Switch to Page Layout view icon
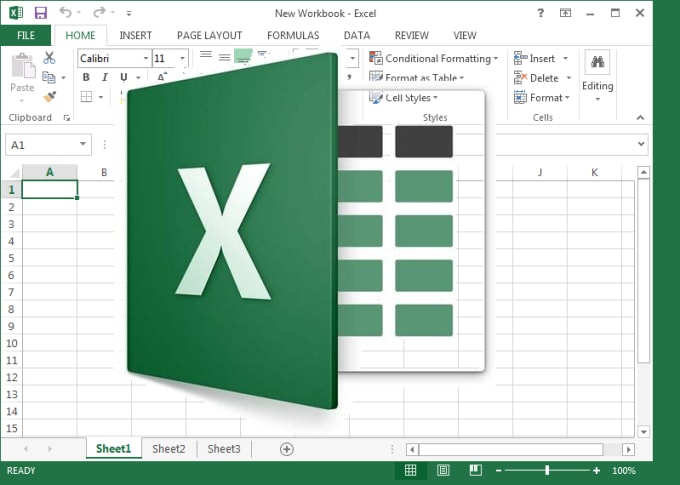This screenshot has height=485, width=680. 443,470
